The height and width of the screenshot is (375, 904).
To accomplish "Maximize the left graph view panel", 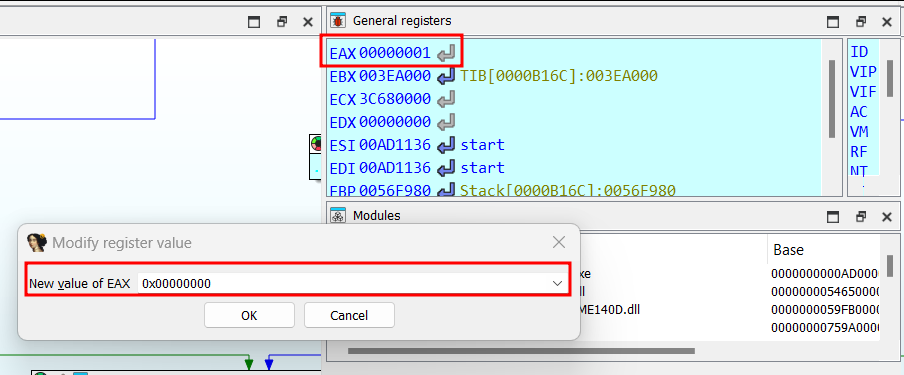I will (x=254, y=22).
